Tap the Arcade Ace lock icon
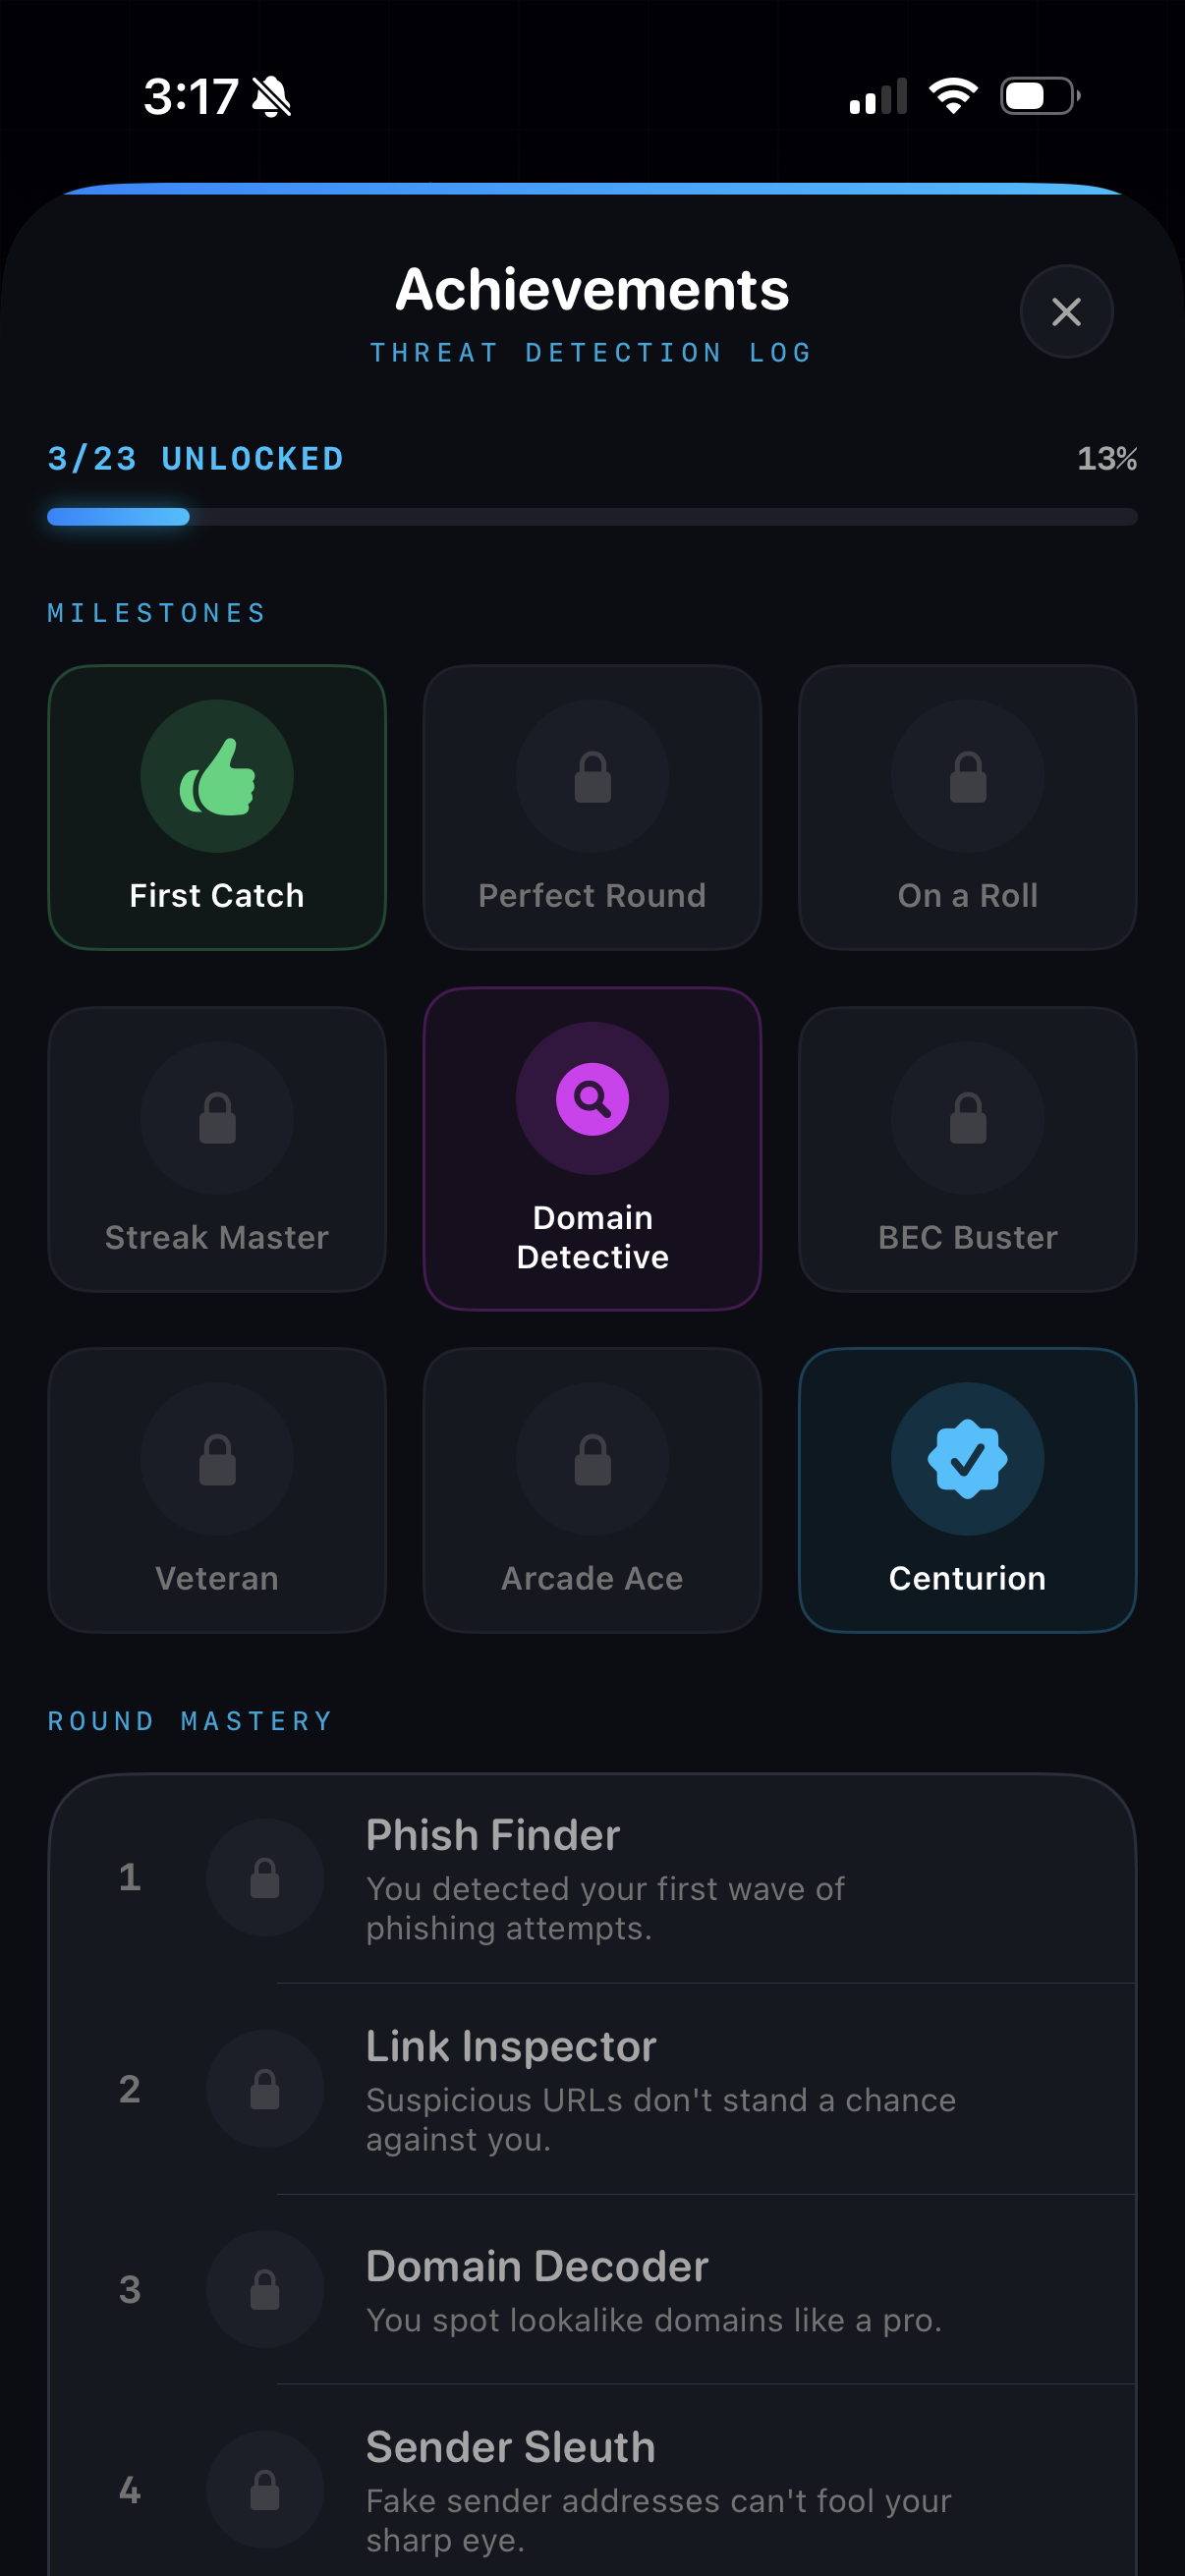The height and width of the screenshot is (2576, 1185). point(592,1459)
